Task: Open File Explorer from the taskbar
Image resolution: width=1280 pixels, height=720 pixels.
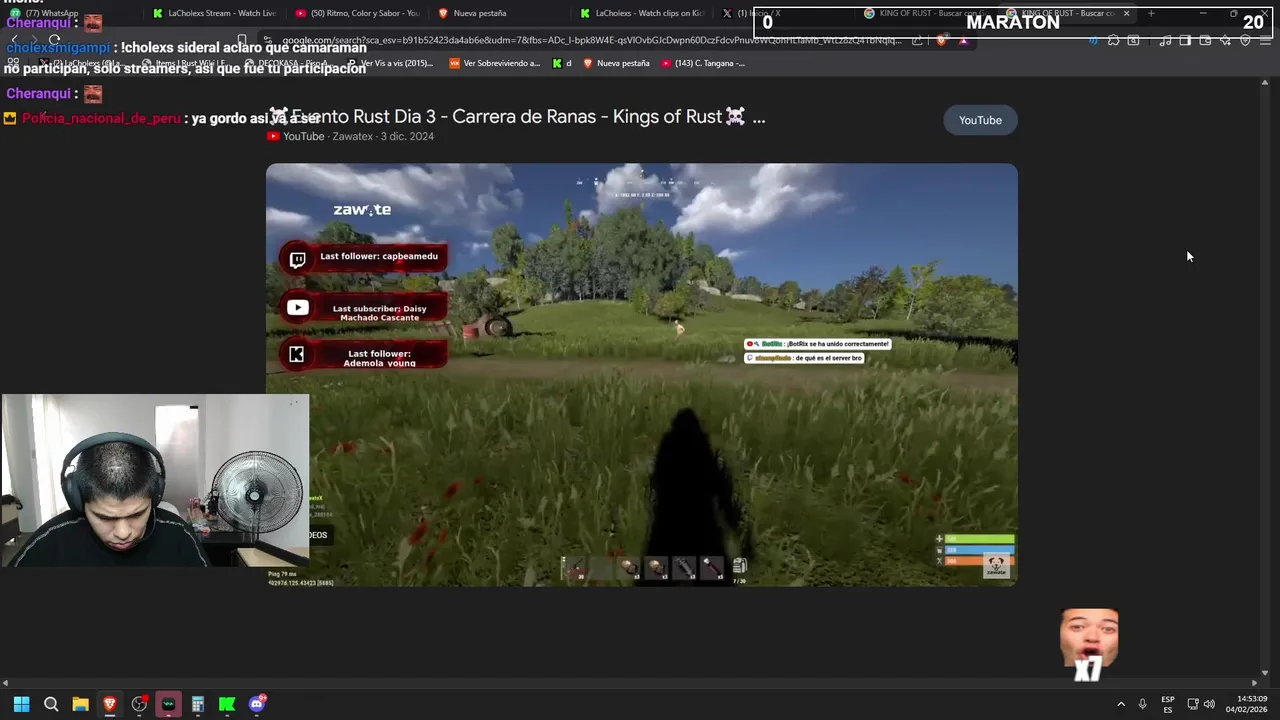Action: tap(80, 704)
